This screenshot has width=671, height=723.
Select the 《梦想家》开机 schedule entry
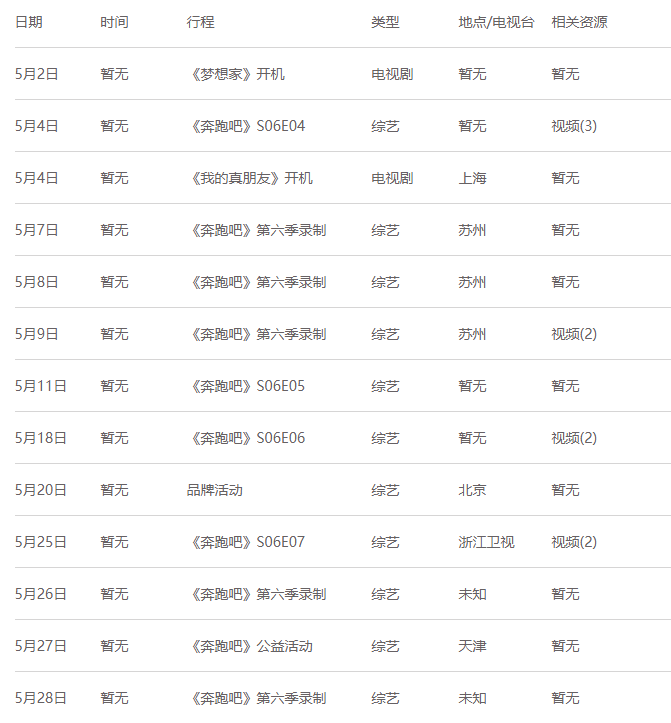(x=236, y=74)
